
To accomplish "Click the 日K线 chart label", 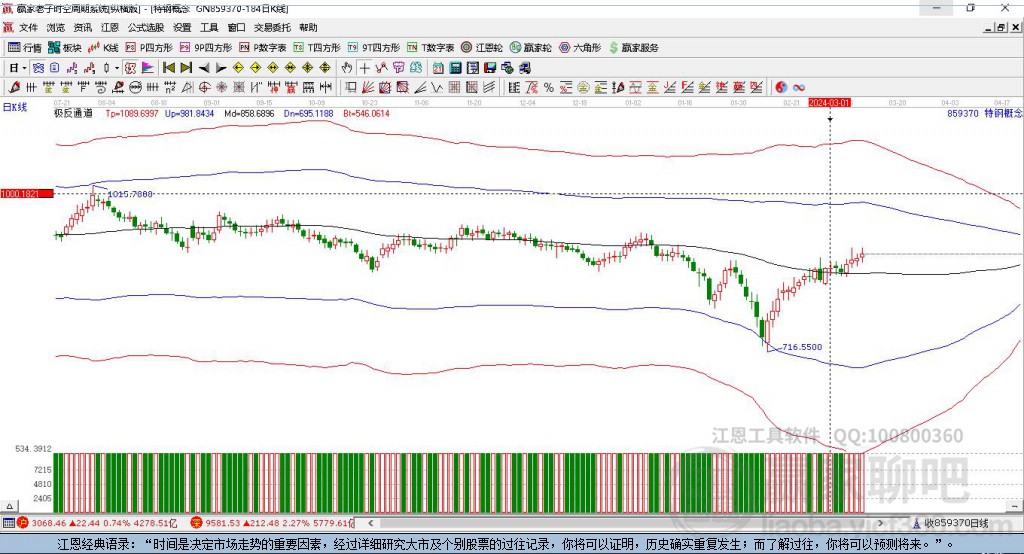I will point(15,107).
